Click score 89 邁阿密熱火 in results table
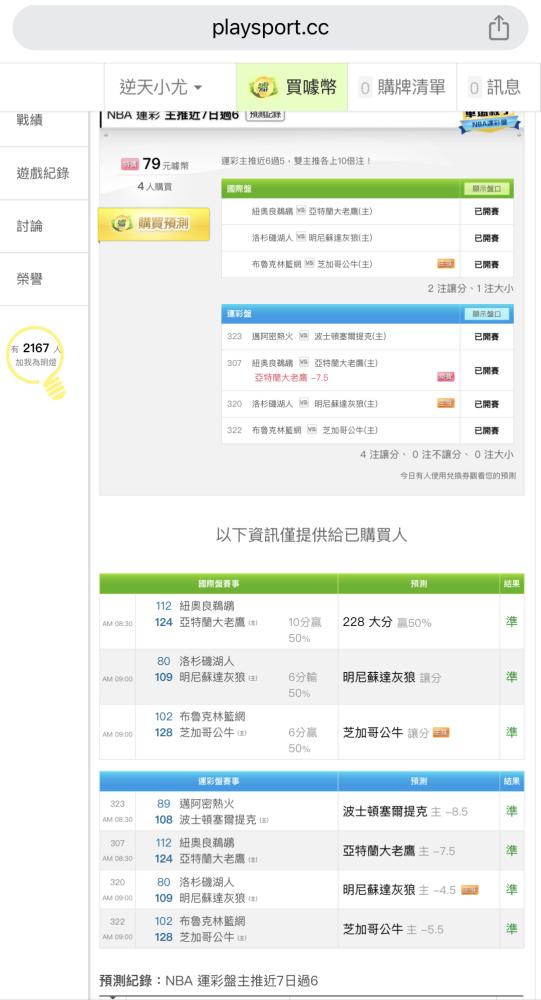This screenshot has width=541, height=1000. pyautogui.click(x=163, y=804)
